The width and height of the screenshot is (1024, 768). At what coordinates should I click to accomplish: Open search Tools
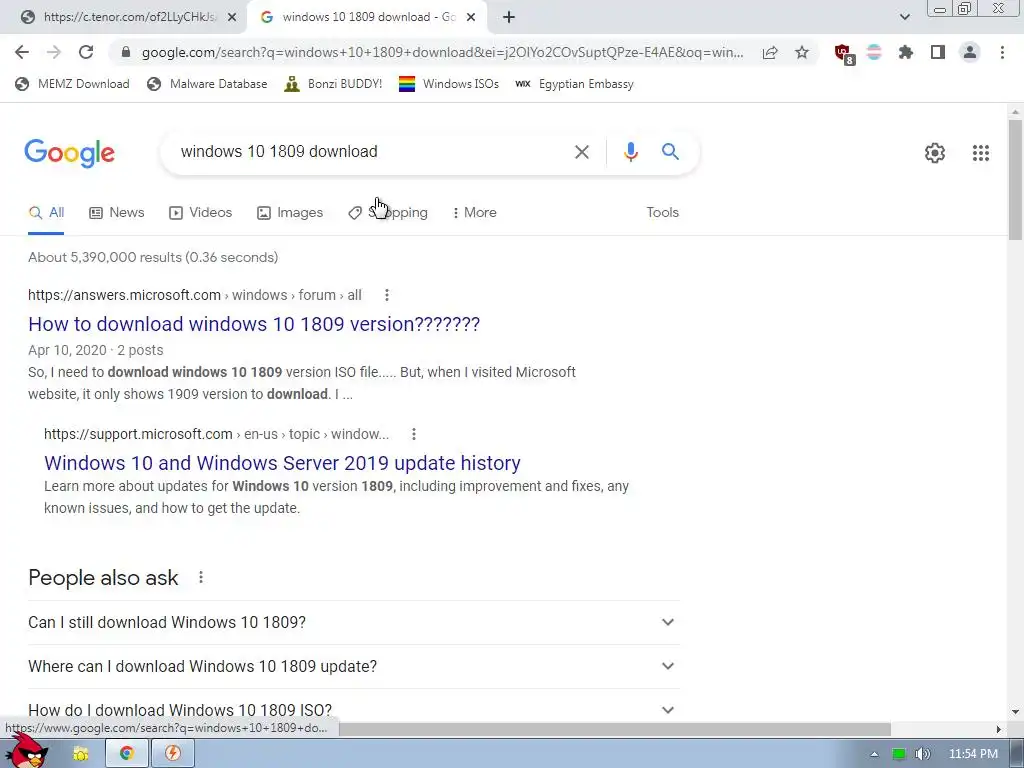pyautogui.click(x=662, y=213)
